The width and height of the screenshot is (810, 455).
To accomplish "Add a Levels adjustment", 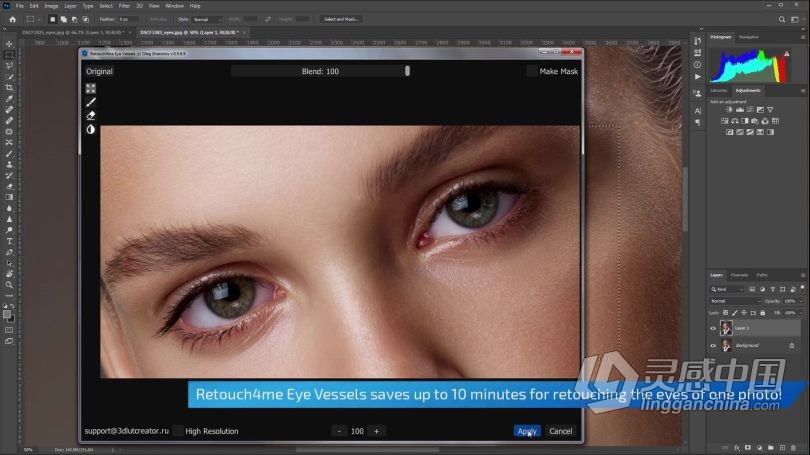I will pyautogui.click(x=739, y=109).
